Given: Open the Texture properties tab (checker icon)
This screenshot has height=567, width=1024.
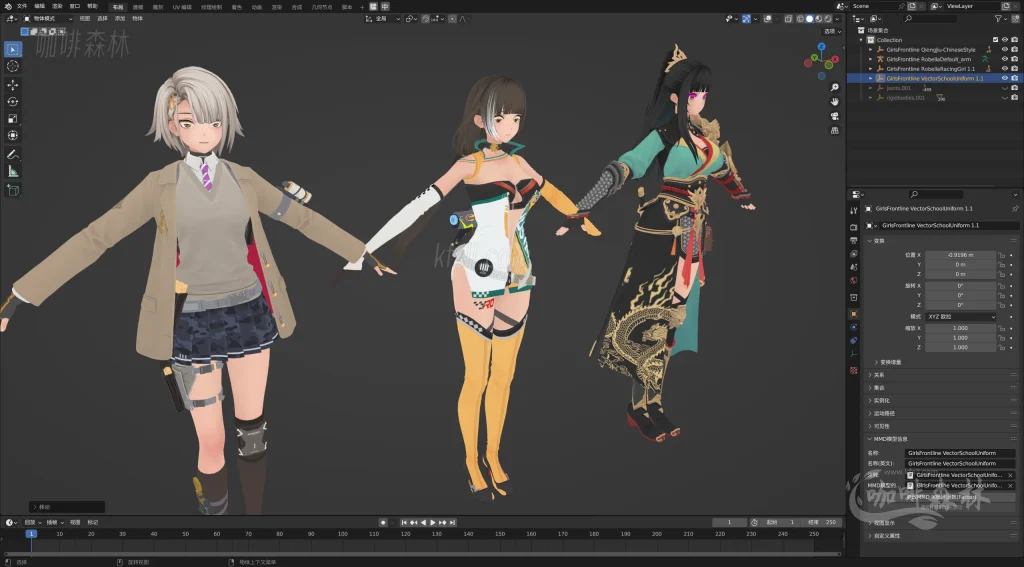Looking at the screenshot, I should 854,370.
